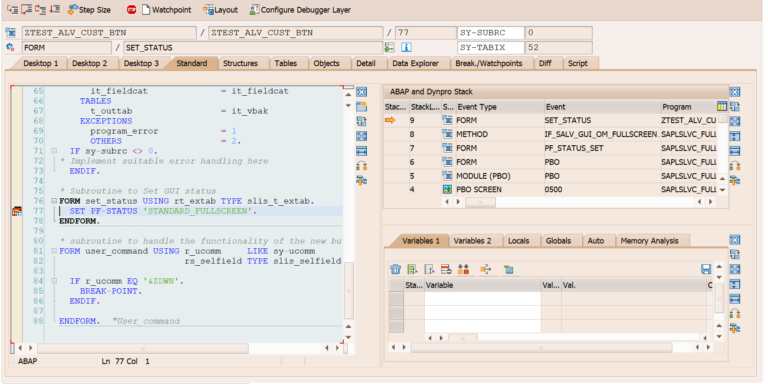
Task: Click the New Tool icon beside source editor
Action: point(361,106)
